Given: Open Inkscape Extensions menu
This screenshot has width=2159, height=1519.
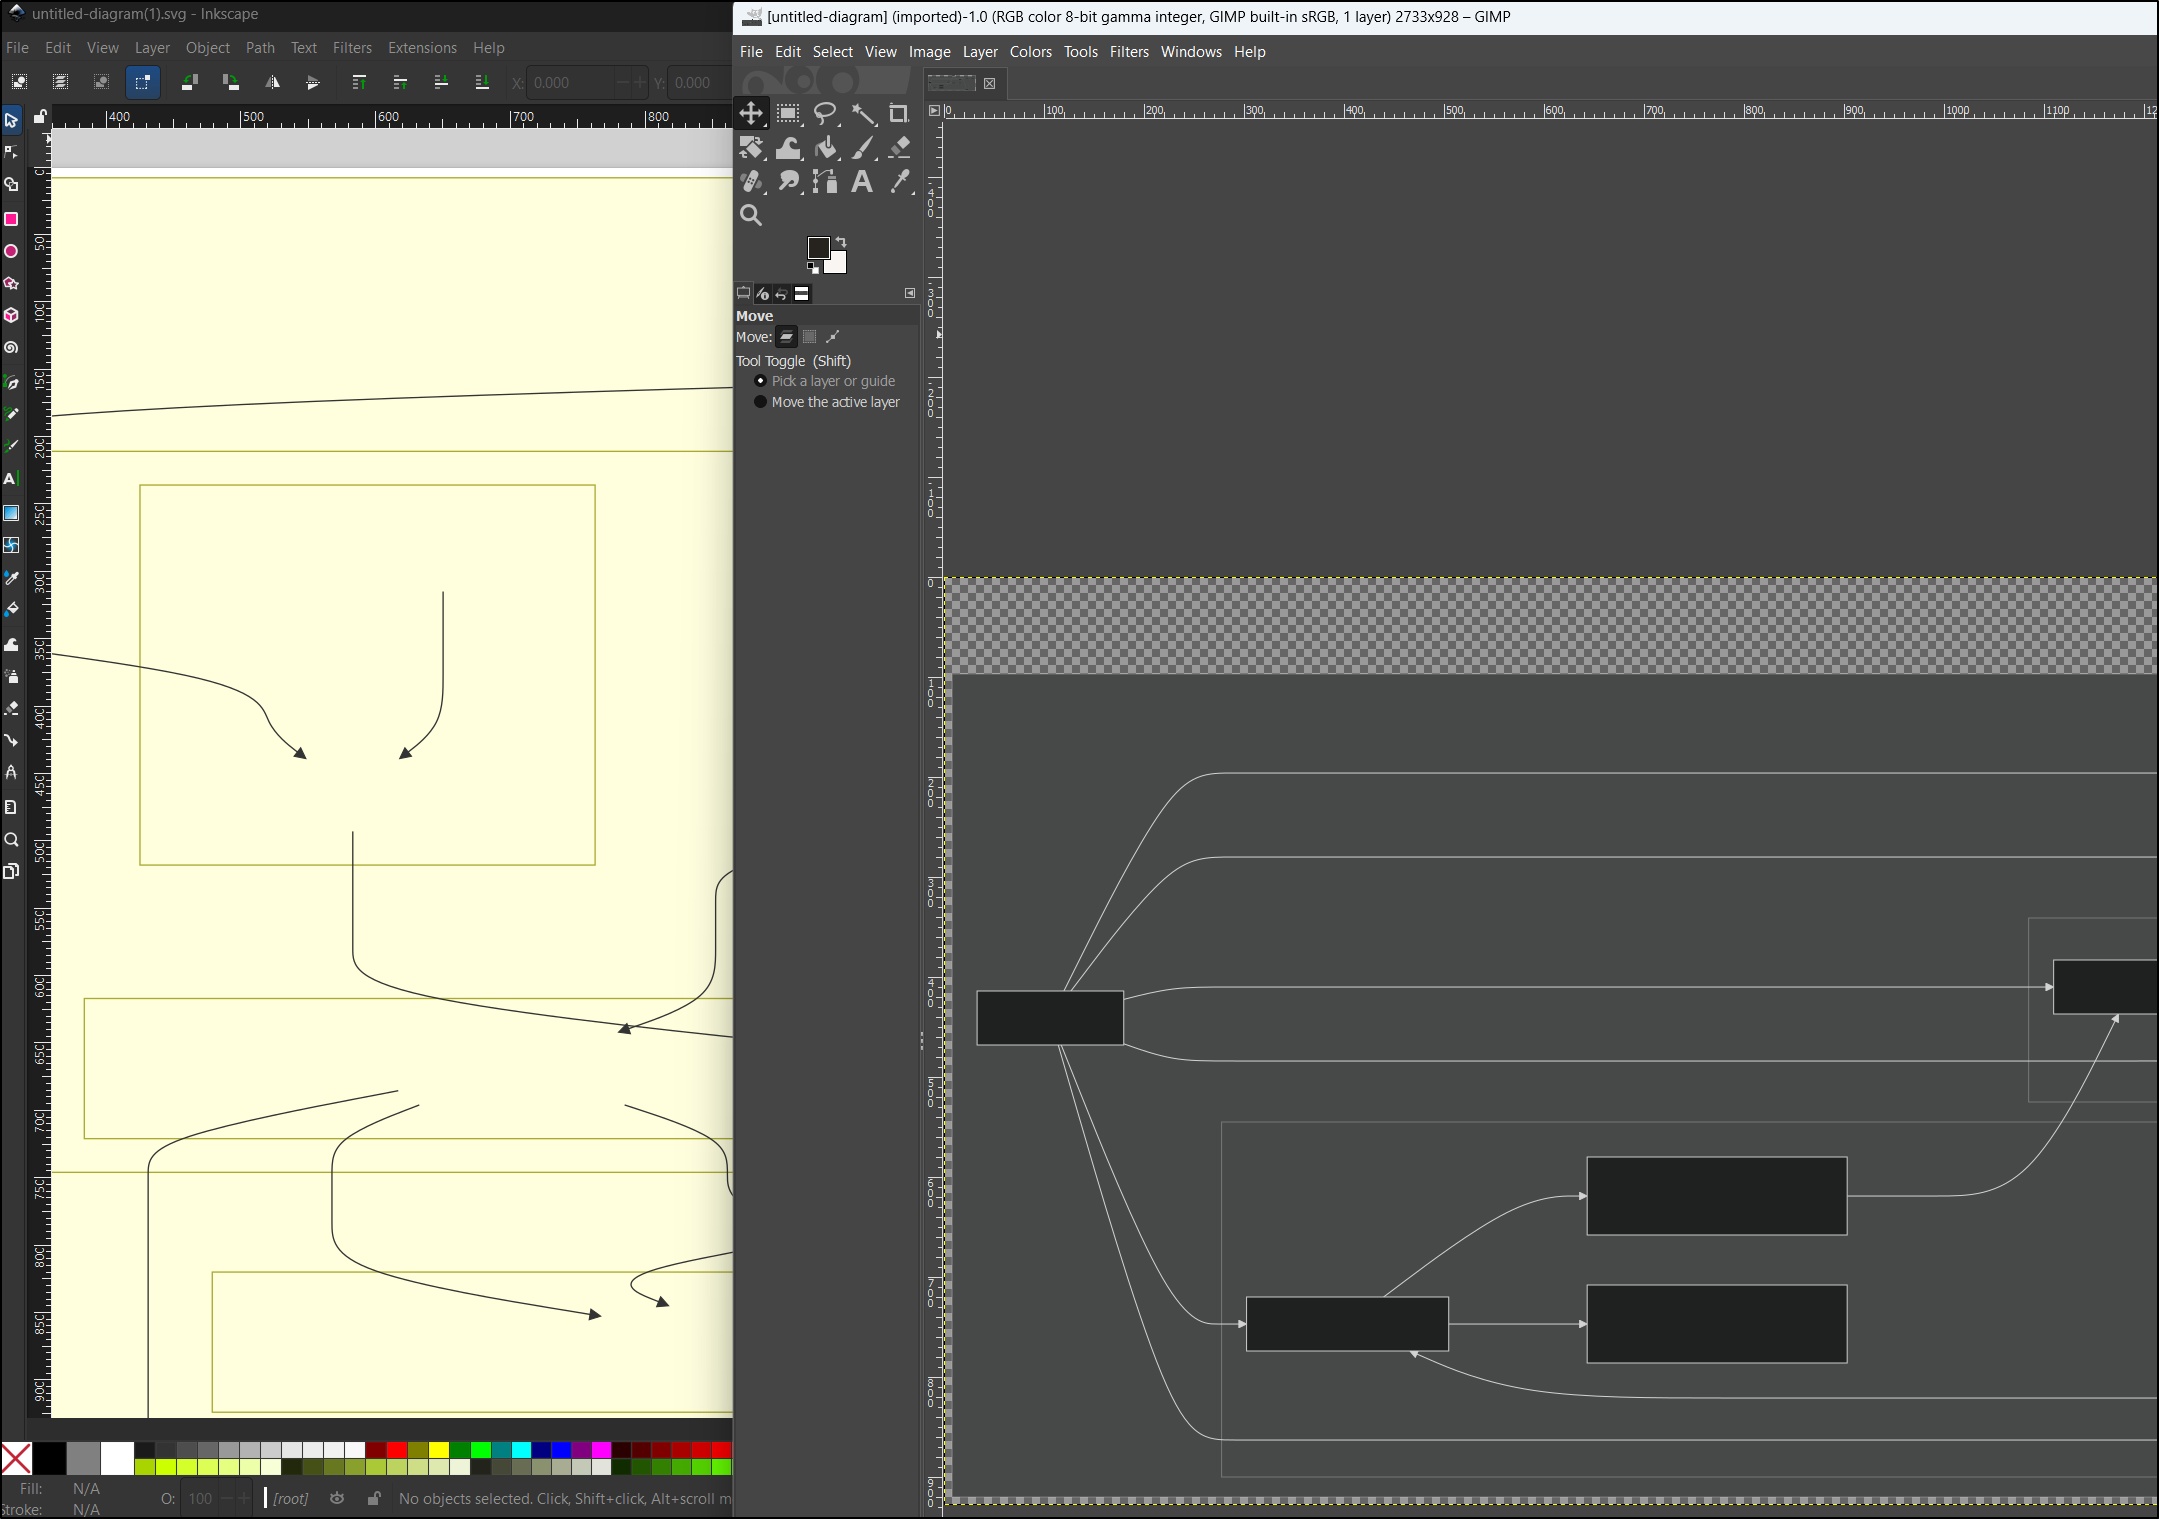Looking at the screenshot, I should pos(422,48).
